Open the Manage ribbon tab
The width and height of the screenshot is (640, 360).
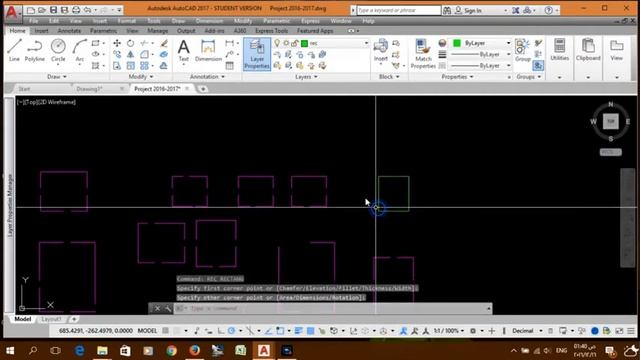158,31
